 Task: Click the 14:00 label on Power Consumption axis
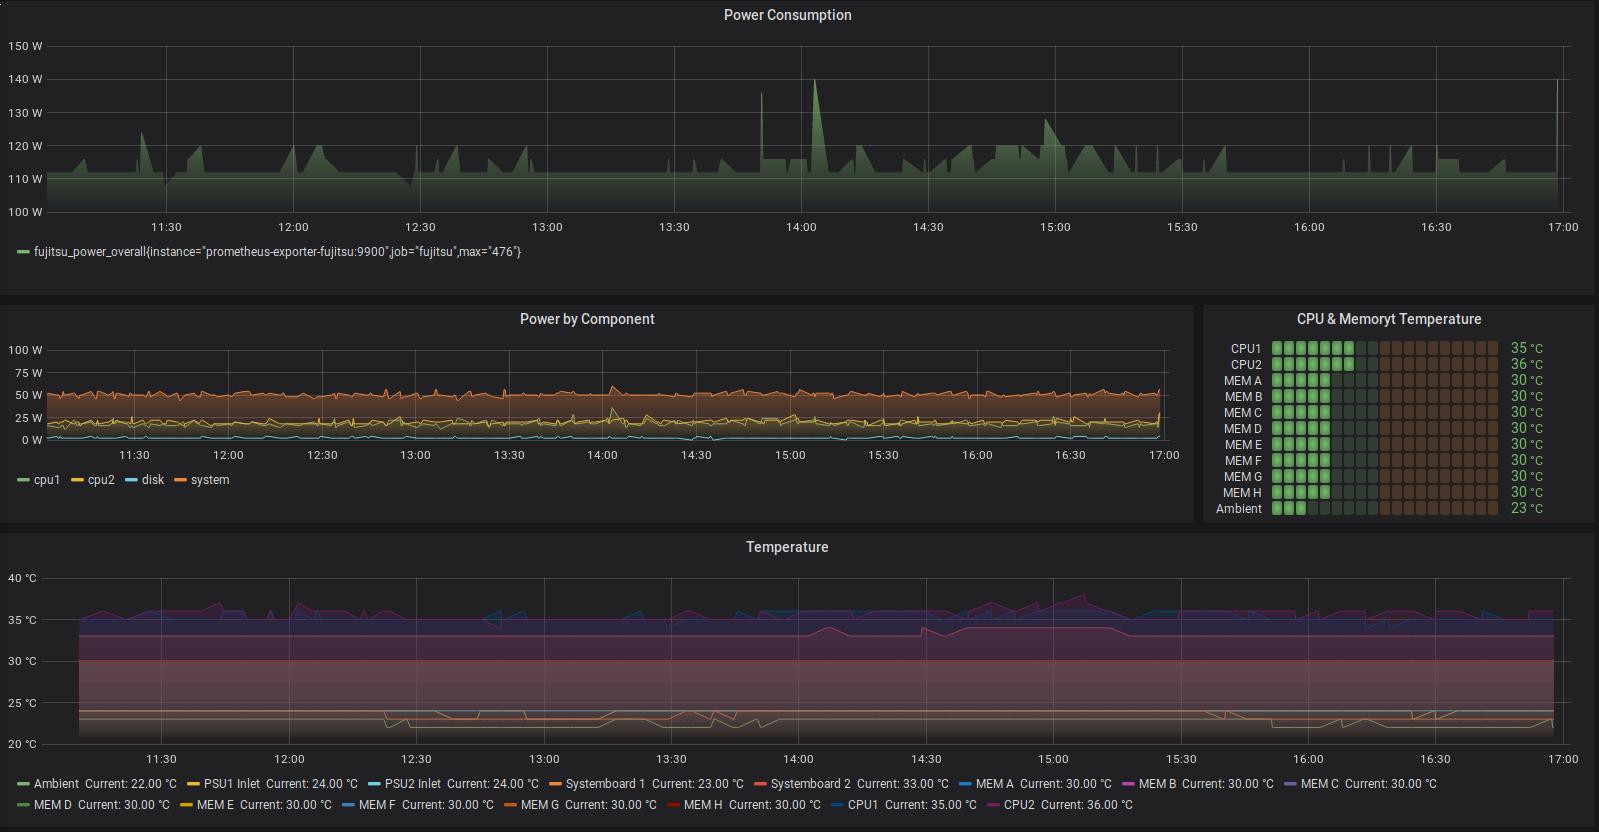click(x=801, y=227)
